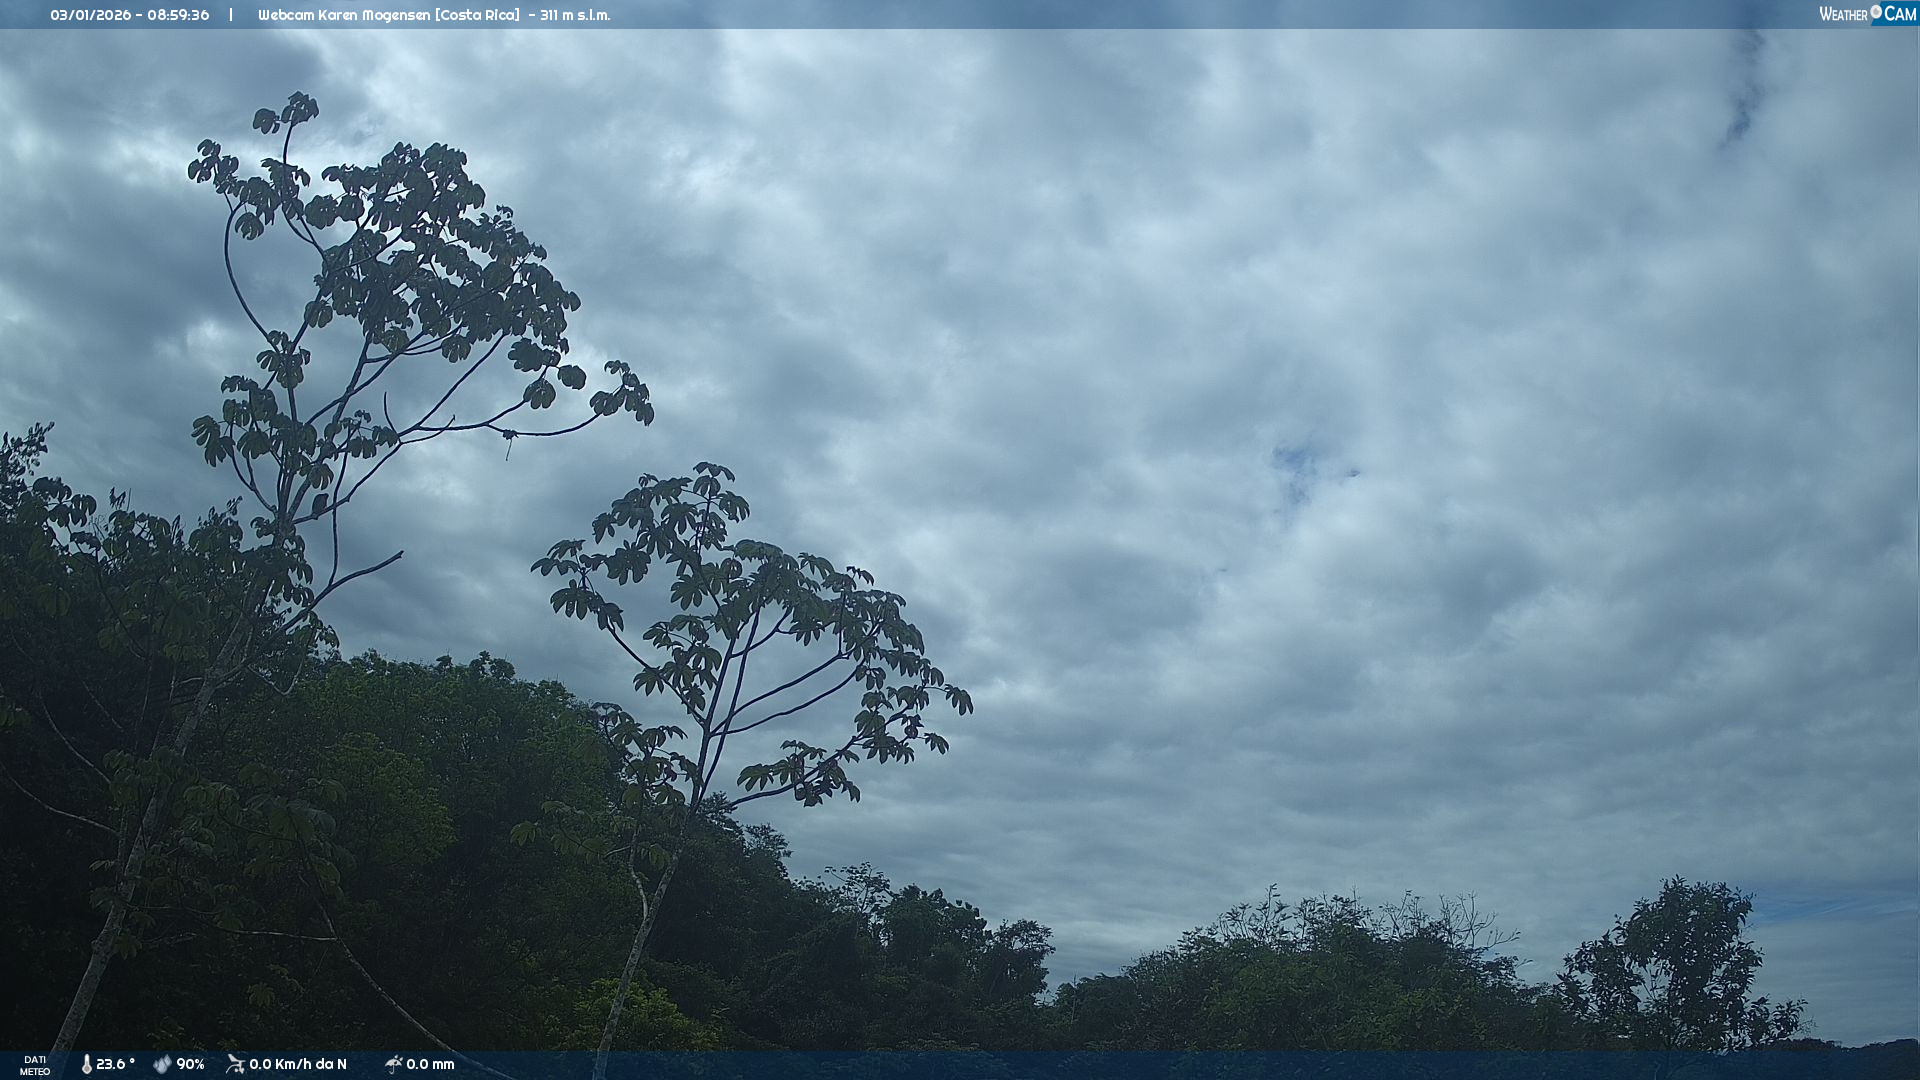Click the 0.0 Km/h da N wind reading
The width and height of the screenshot is (1920, 1080).
click(x=298, y=1064)
